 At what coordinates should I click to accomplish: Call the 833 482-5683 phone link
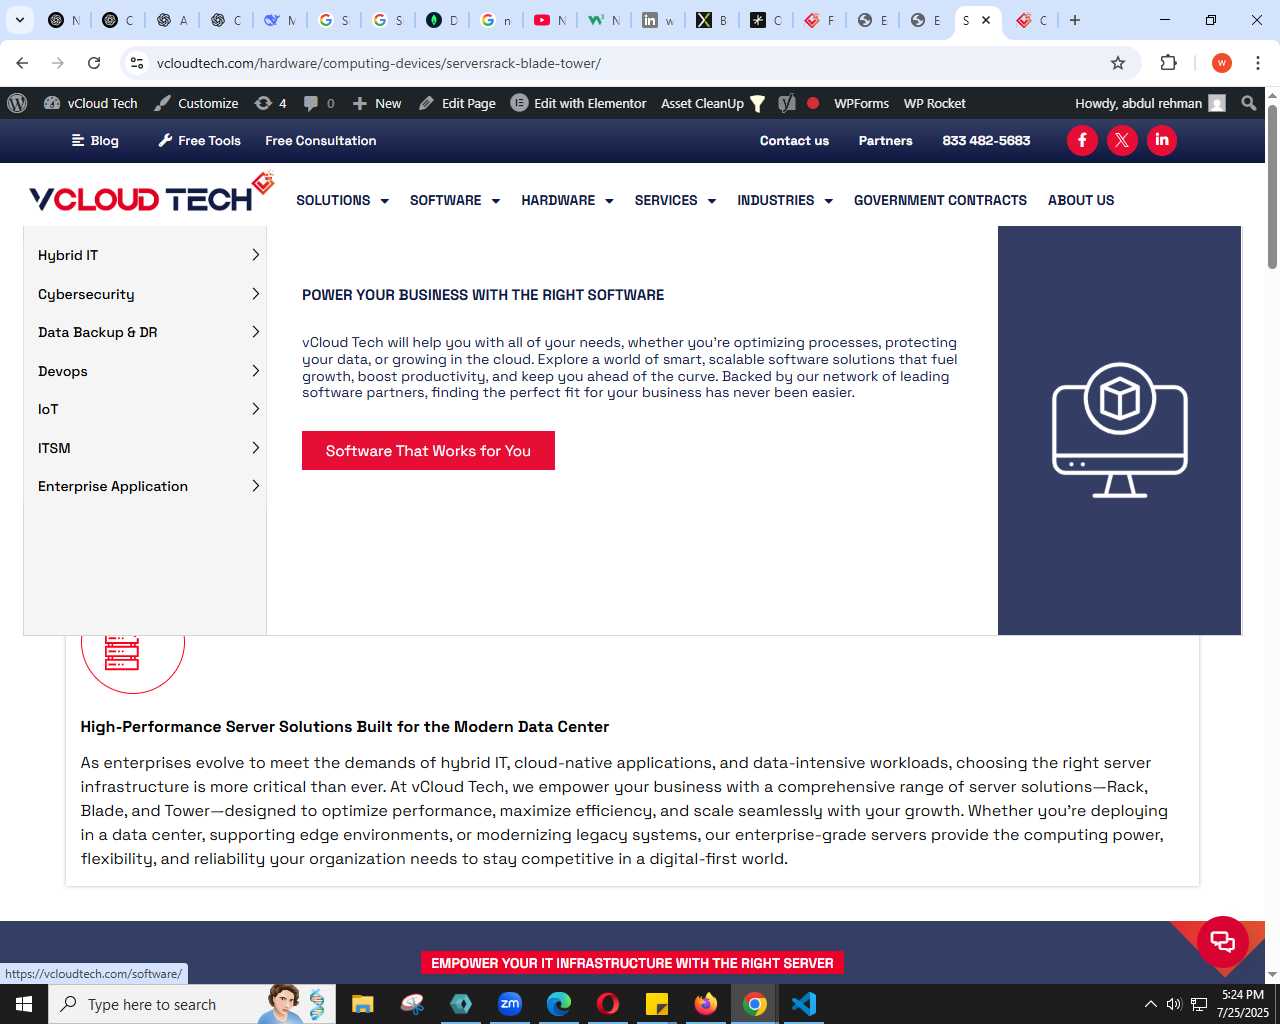[x=986, y=141]
